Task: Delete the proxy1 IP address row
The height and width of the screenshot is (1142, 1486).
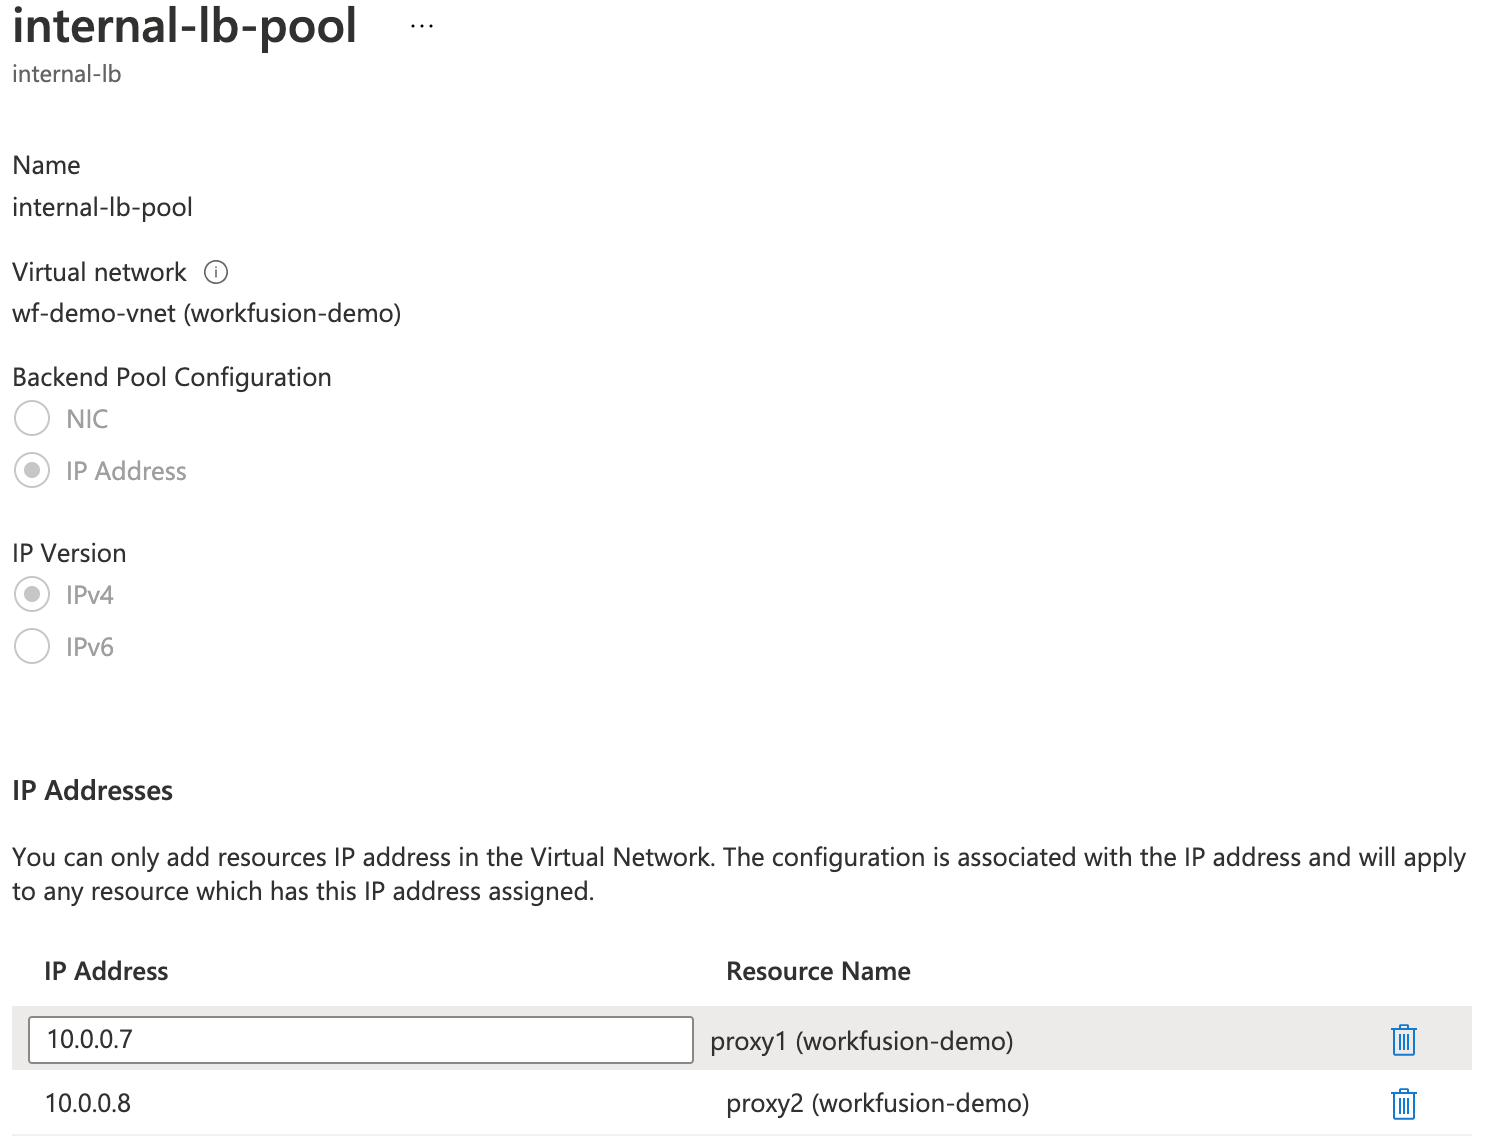Action: (1403, 1040)
